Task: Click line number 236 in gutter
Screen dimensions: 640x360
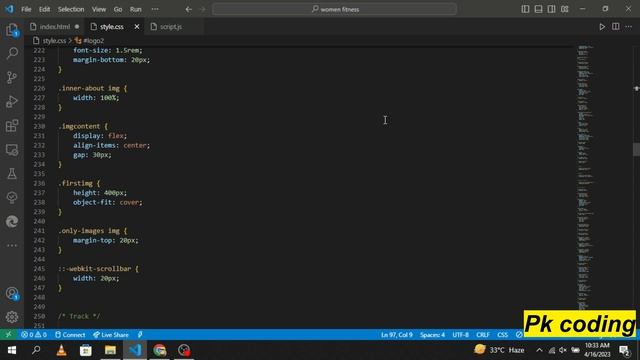Action: (x=39, y=183)
